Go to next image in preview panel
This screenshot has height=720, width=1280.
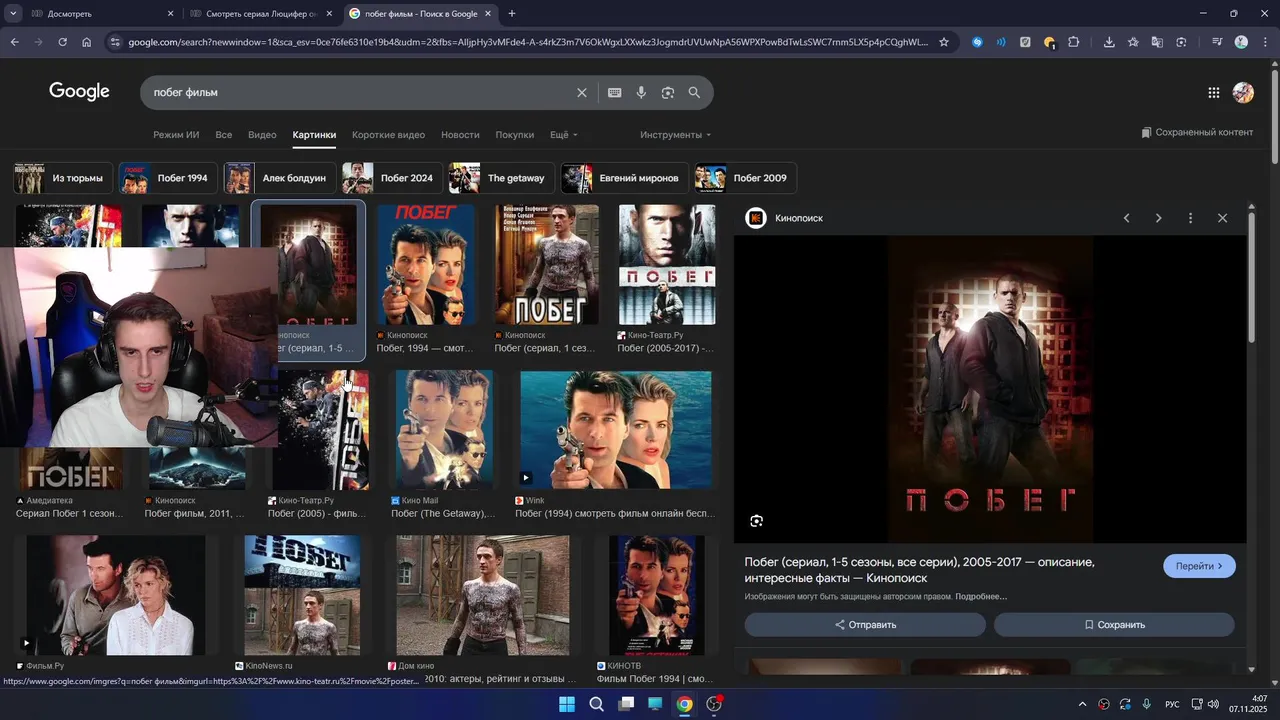tap(1158, 218)
